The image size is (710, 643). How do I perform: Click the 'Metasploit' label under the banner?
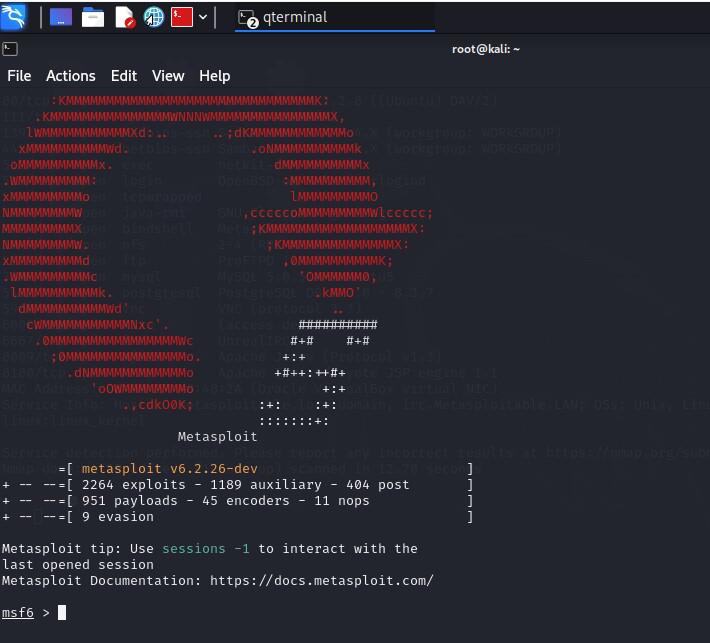(x=217, y=437)
